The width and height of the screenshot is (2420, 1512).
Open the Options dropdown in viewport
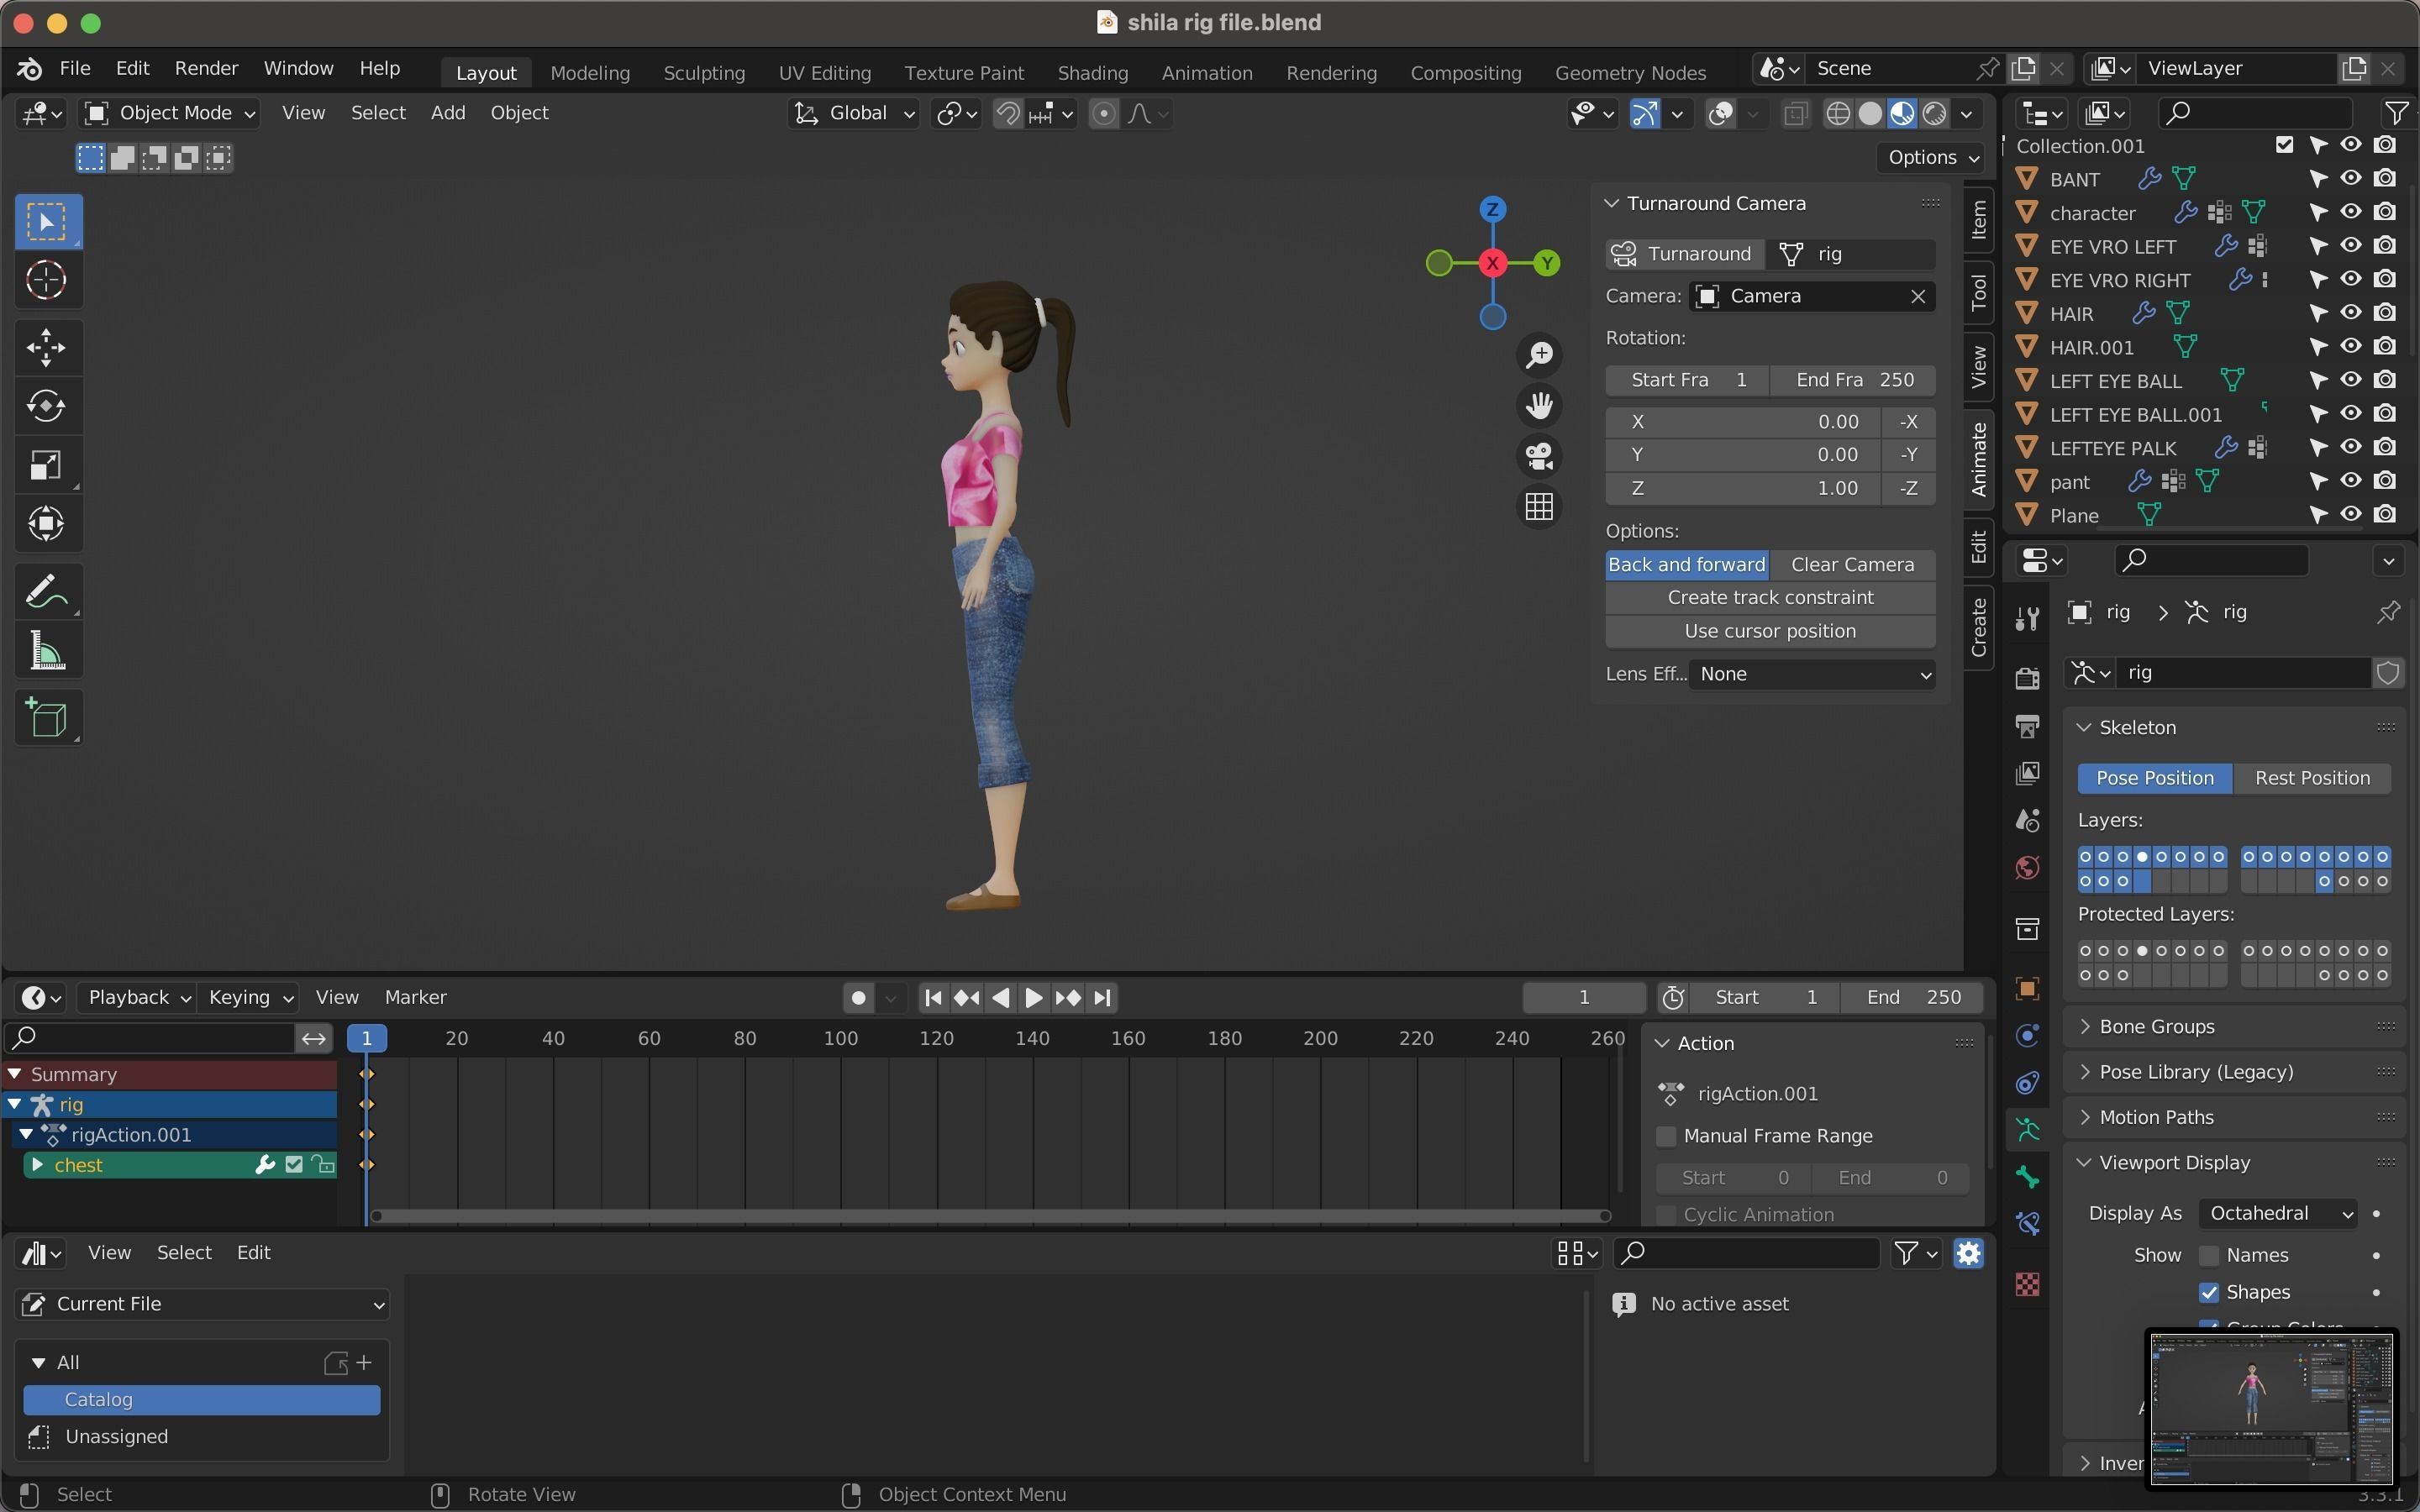[x=1932, y=158]
